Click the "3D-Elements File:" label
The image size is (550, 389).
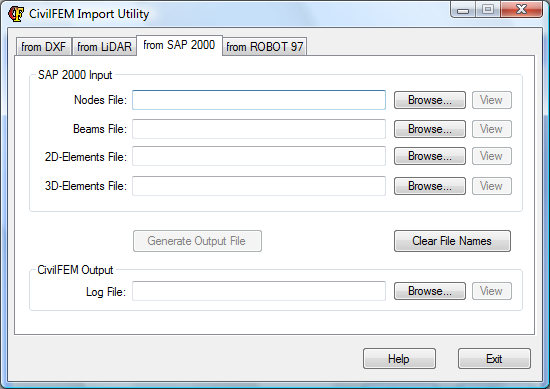click(86, 186)
